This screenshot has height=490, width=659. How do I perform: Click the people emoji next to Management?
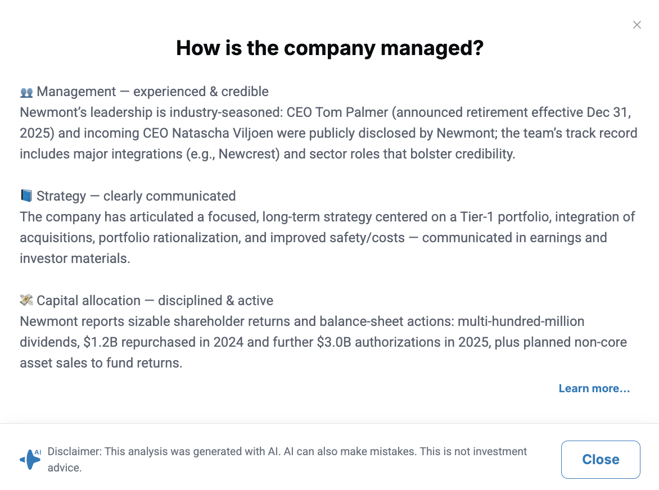tap(26, 92)
